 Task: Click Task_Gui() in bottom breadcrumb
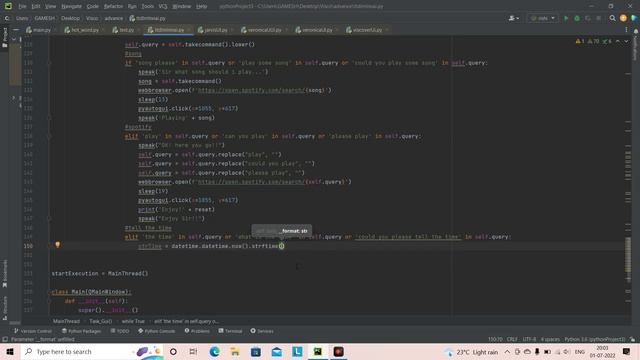click(100, 322)
